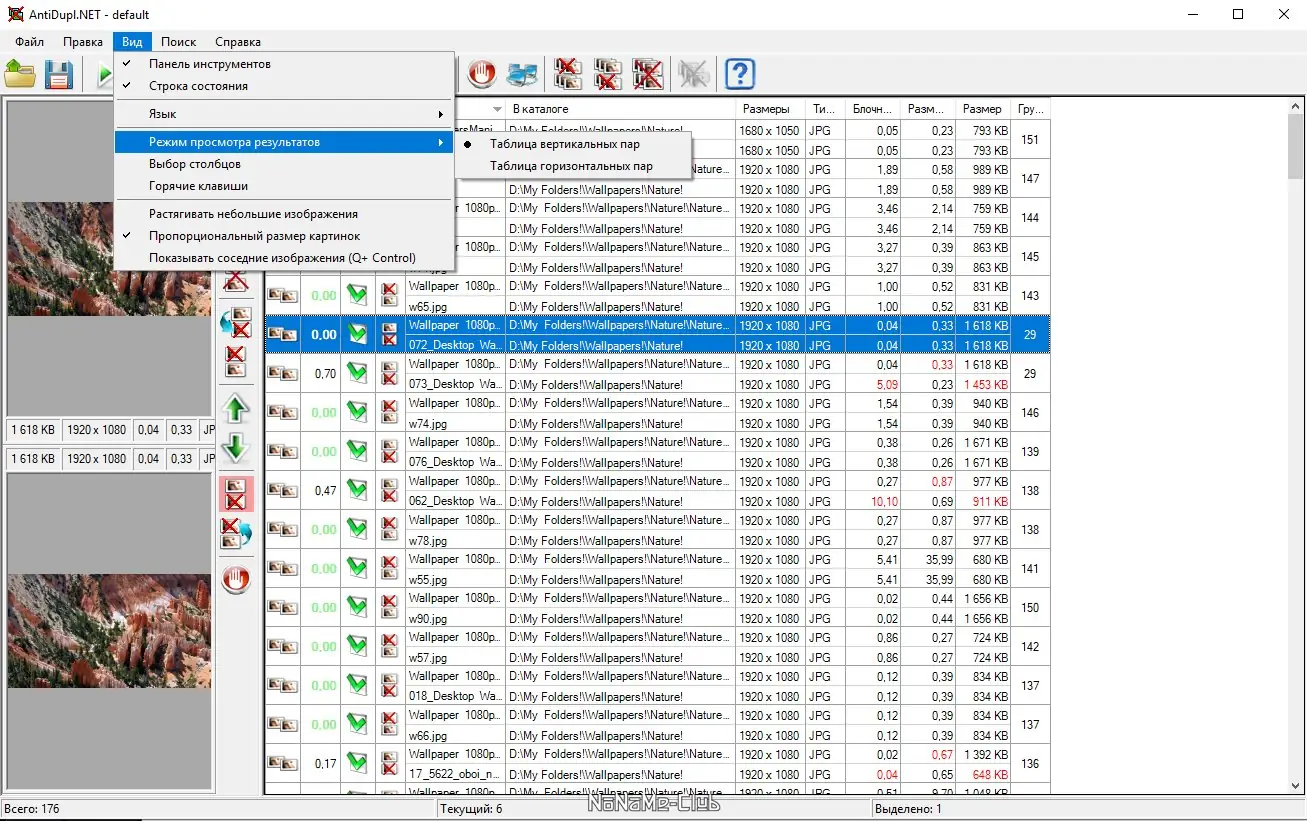Open the image comparison viewer icon
Image resolution: width=1307 pixels, height=821 pixels.
(523, 73)
